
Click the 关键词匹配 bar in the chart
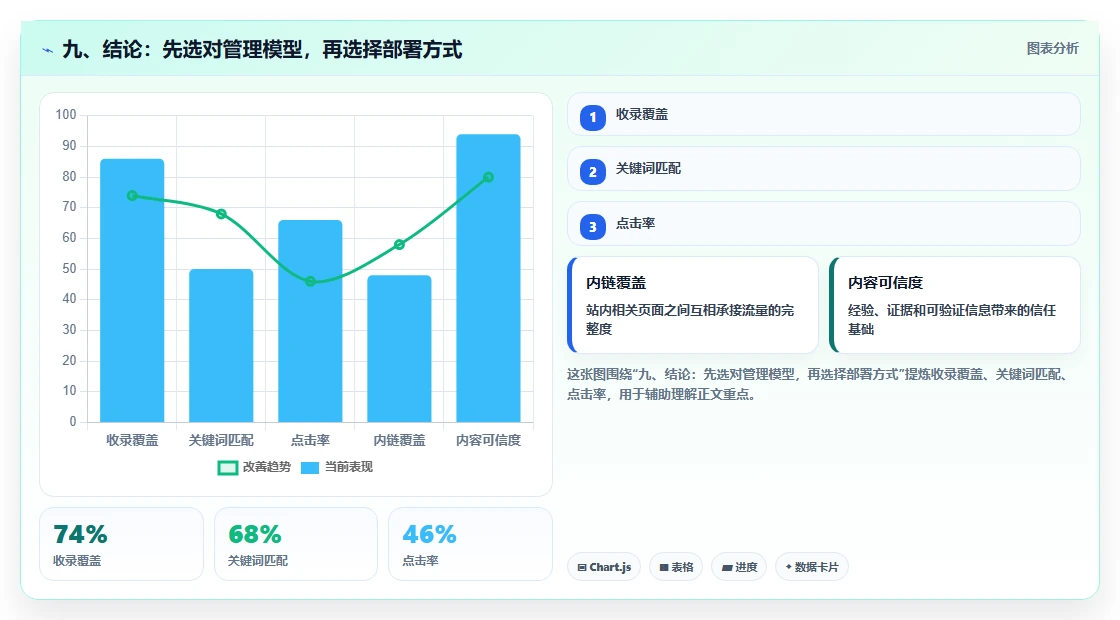point(221,346)
